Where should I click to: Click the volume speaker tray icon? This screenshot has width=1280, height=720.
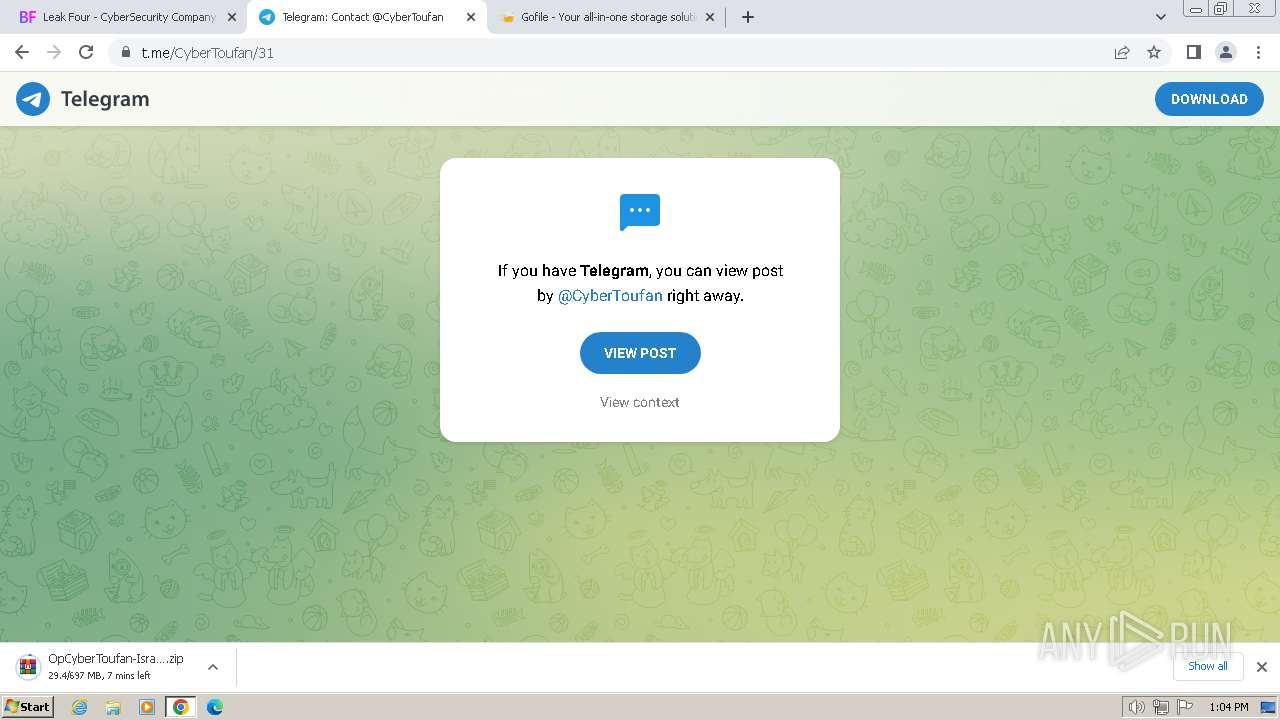pyautogui.click(x=1136, y=707)
